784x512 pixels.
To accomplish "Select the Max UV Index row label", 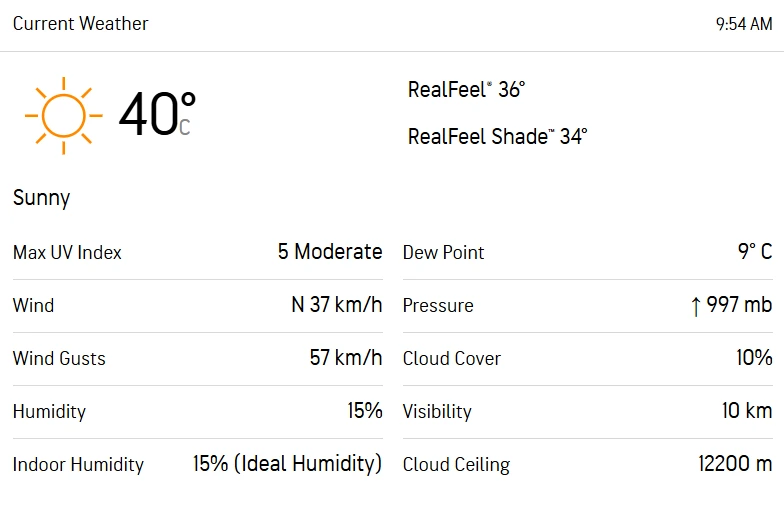I will (67, 253).
